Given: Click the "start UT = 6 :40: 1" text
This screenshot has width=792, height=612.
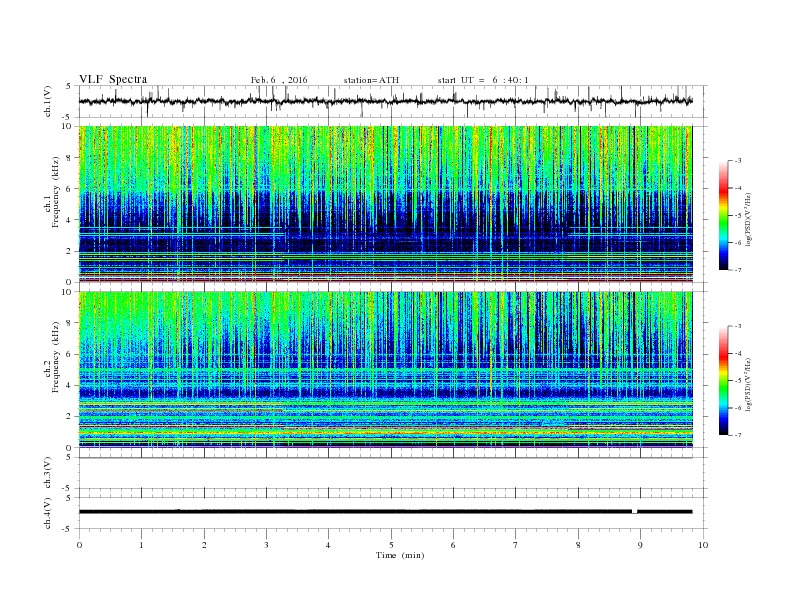Looking at the screenshot, I should [483, 80].
